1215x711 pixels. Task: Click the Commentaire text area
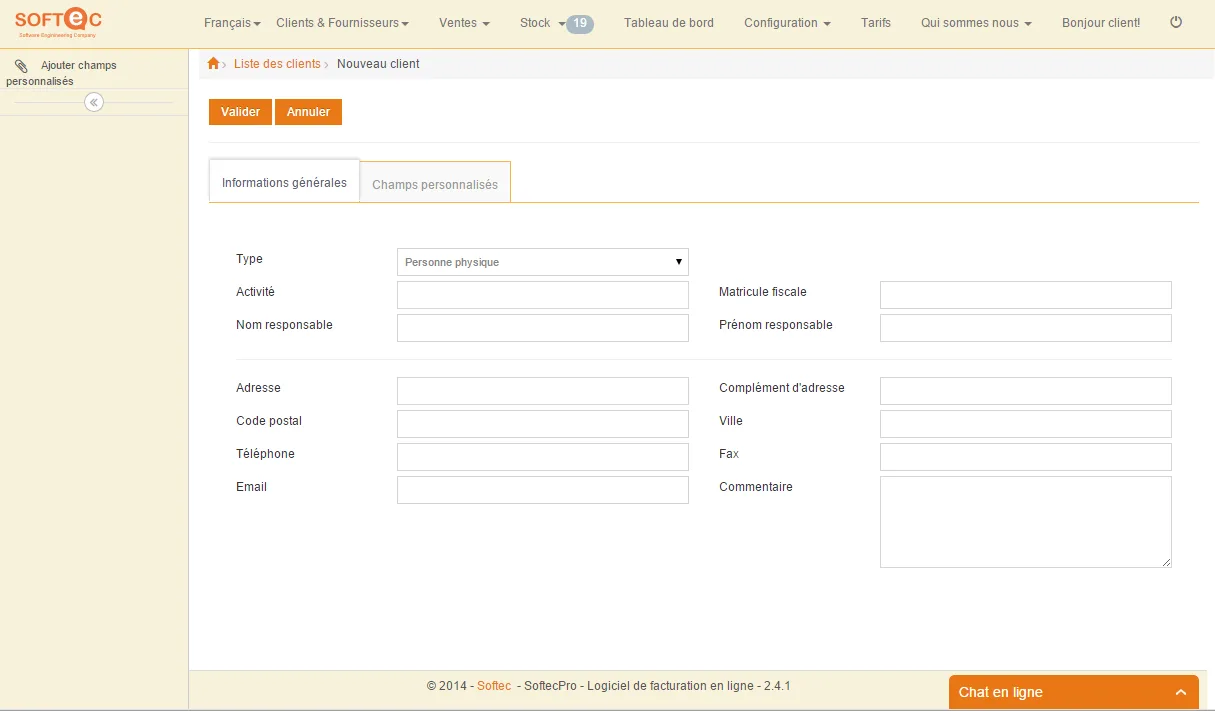[x=1026, y=522]
